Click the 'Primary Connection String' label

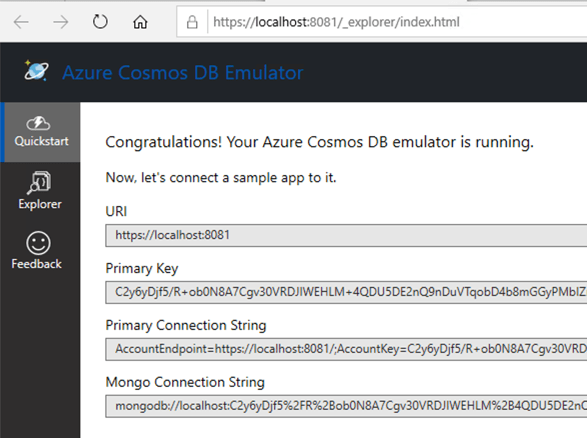click(x=186, y=325)
